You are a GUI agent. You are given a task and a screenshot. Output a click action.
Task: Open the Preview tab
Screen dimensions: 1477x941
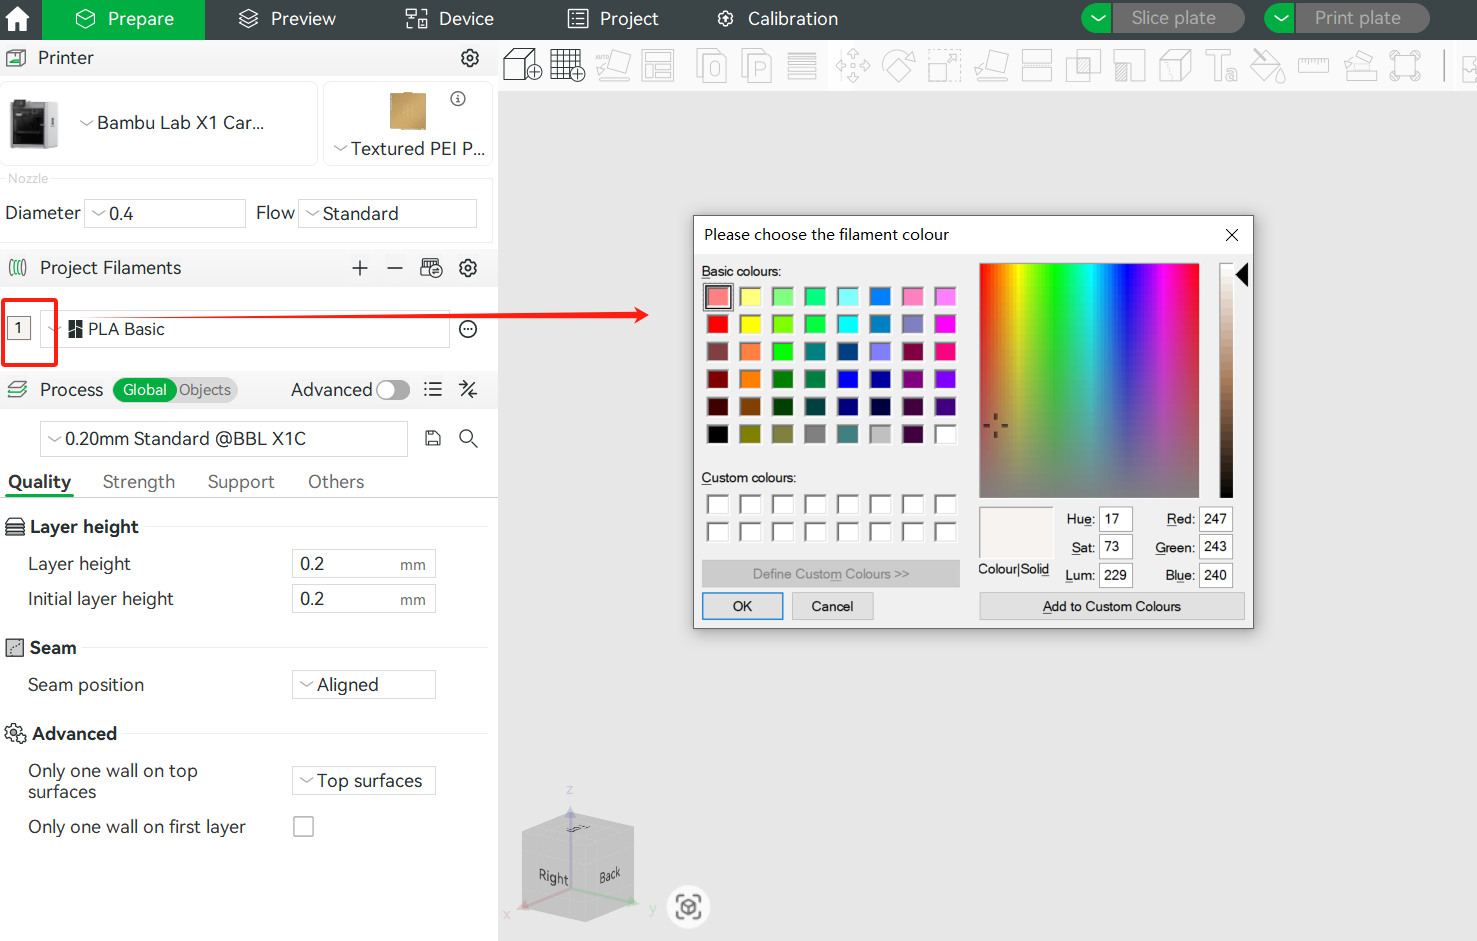click(x=288, y=19)
